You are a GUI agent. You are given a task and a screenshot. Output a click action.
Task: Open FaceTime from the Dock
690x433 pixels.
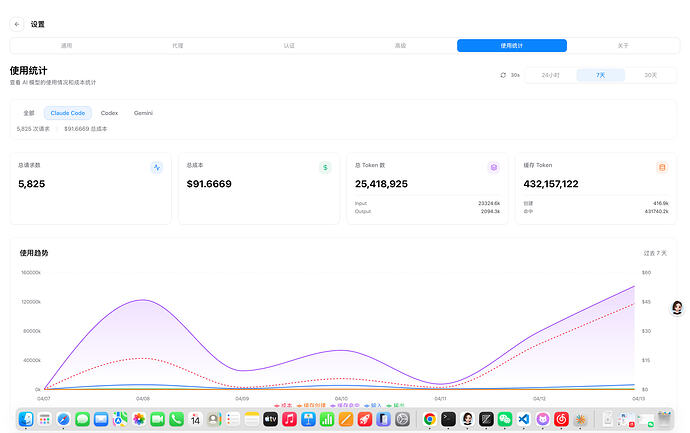[158, 419]
